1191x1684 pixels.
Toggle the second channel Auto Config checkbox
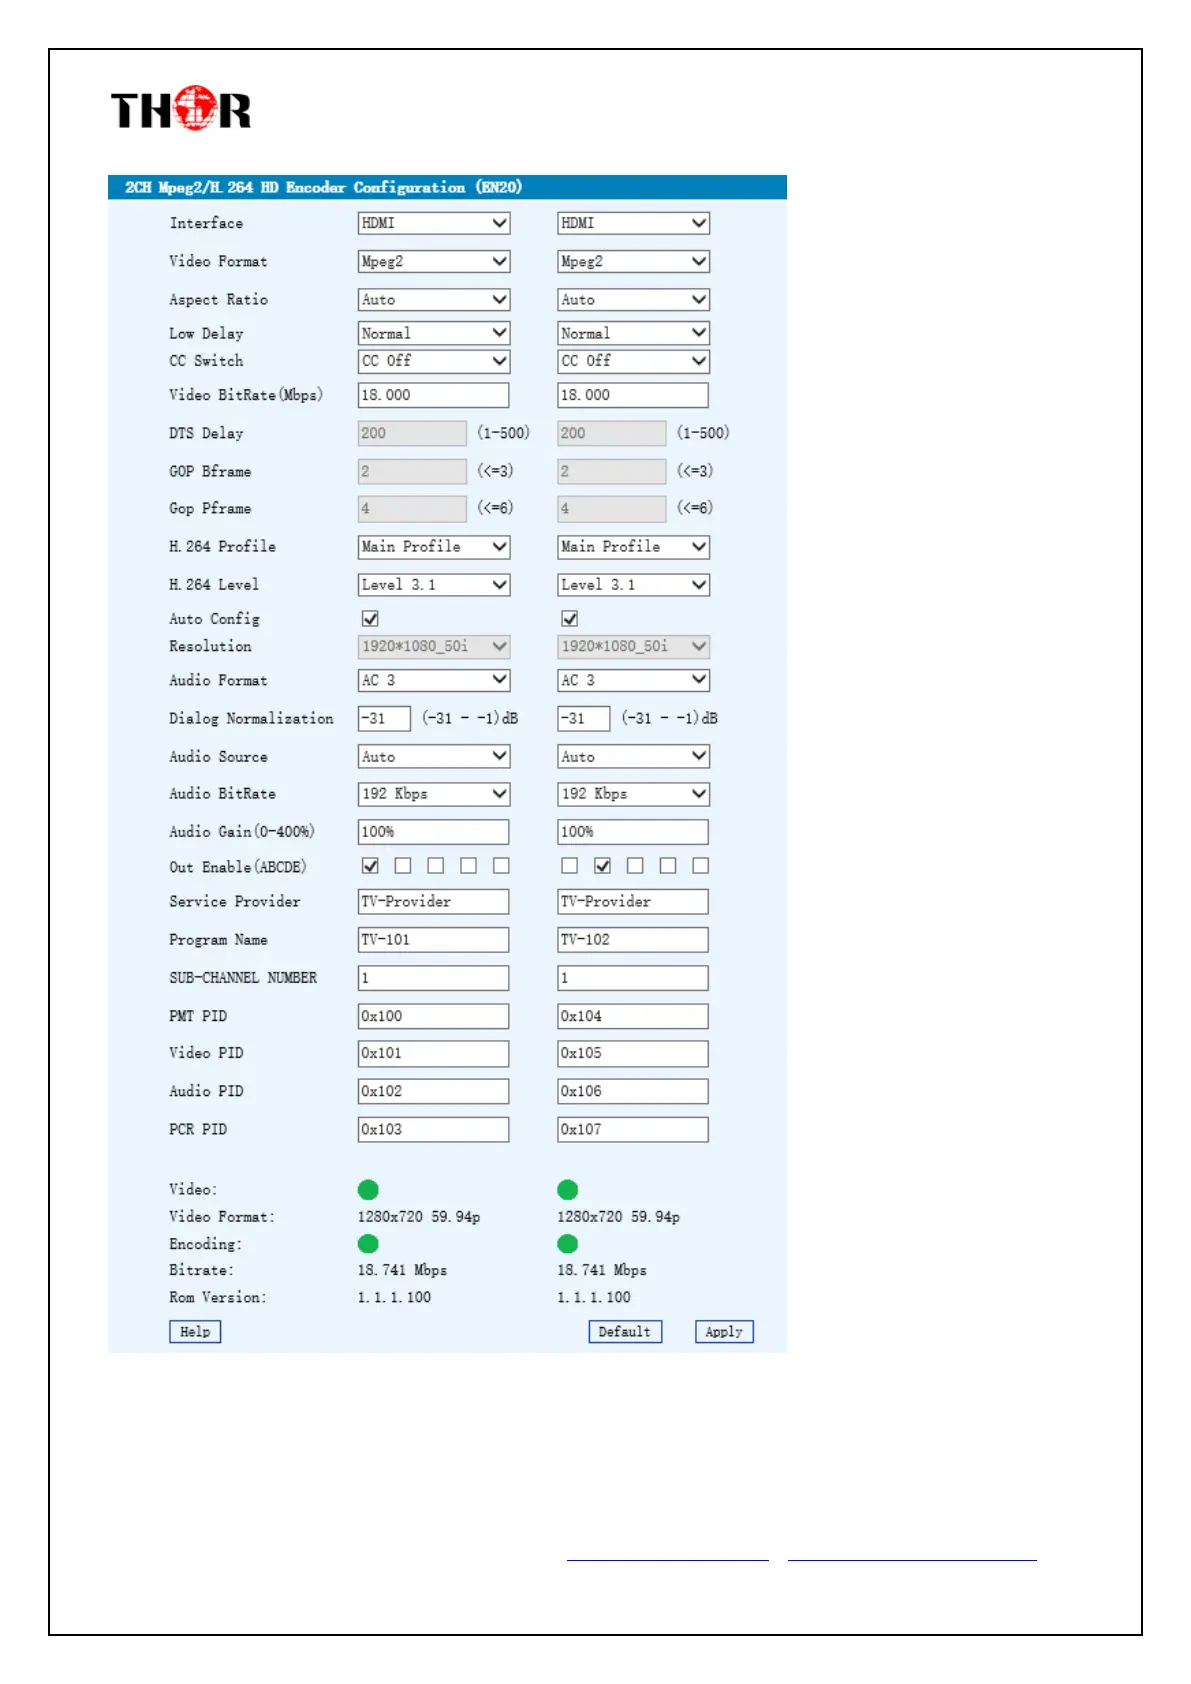click(x=570, y=619)
